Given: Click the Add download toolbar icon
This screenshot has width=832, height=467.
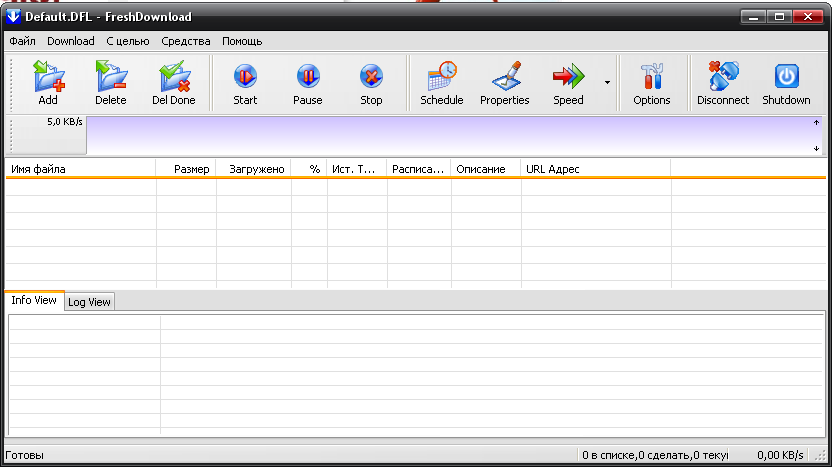Looking at the screenshot, I should (48, 83).
